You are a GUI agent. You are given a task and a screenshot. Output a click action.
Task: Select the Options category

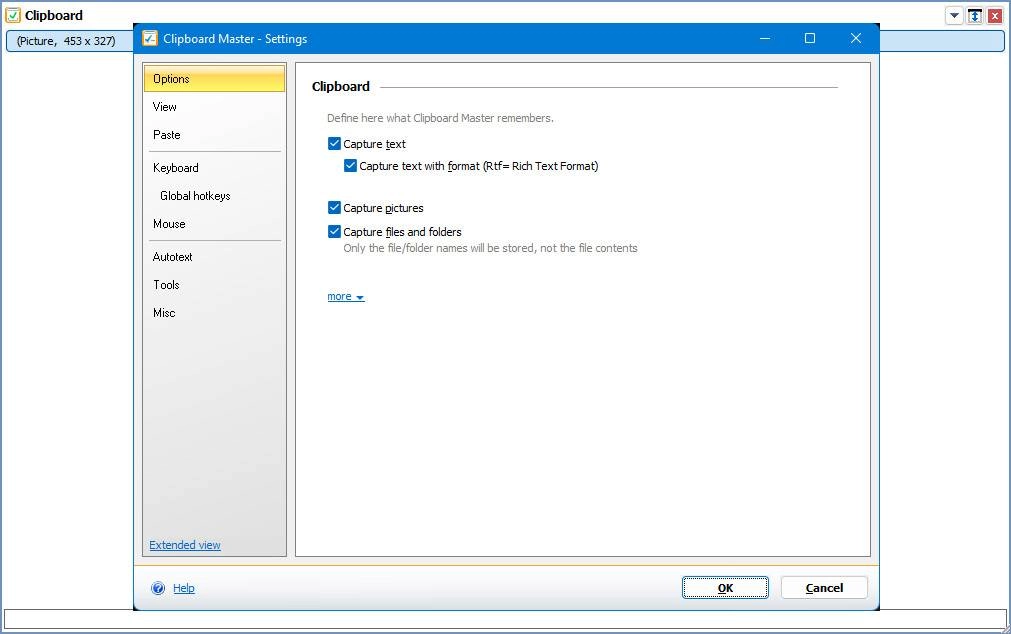214,79
